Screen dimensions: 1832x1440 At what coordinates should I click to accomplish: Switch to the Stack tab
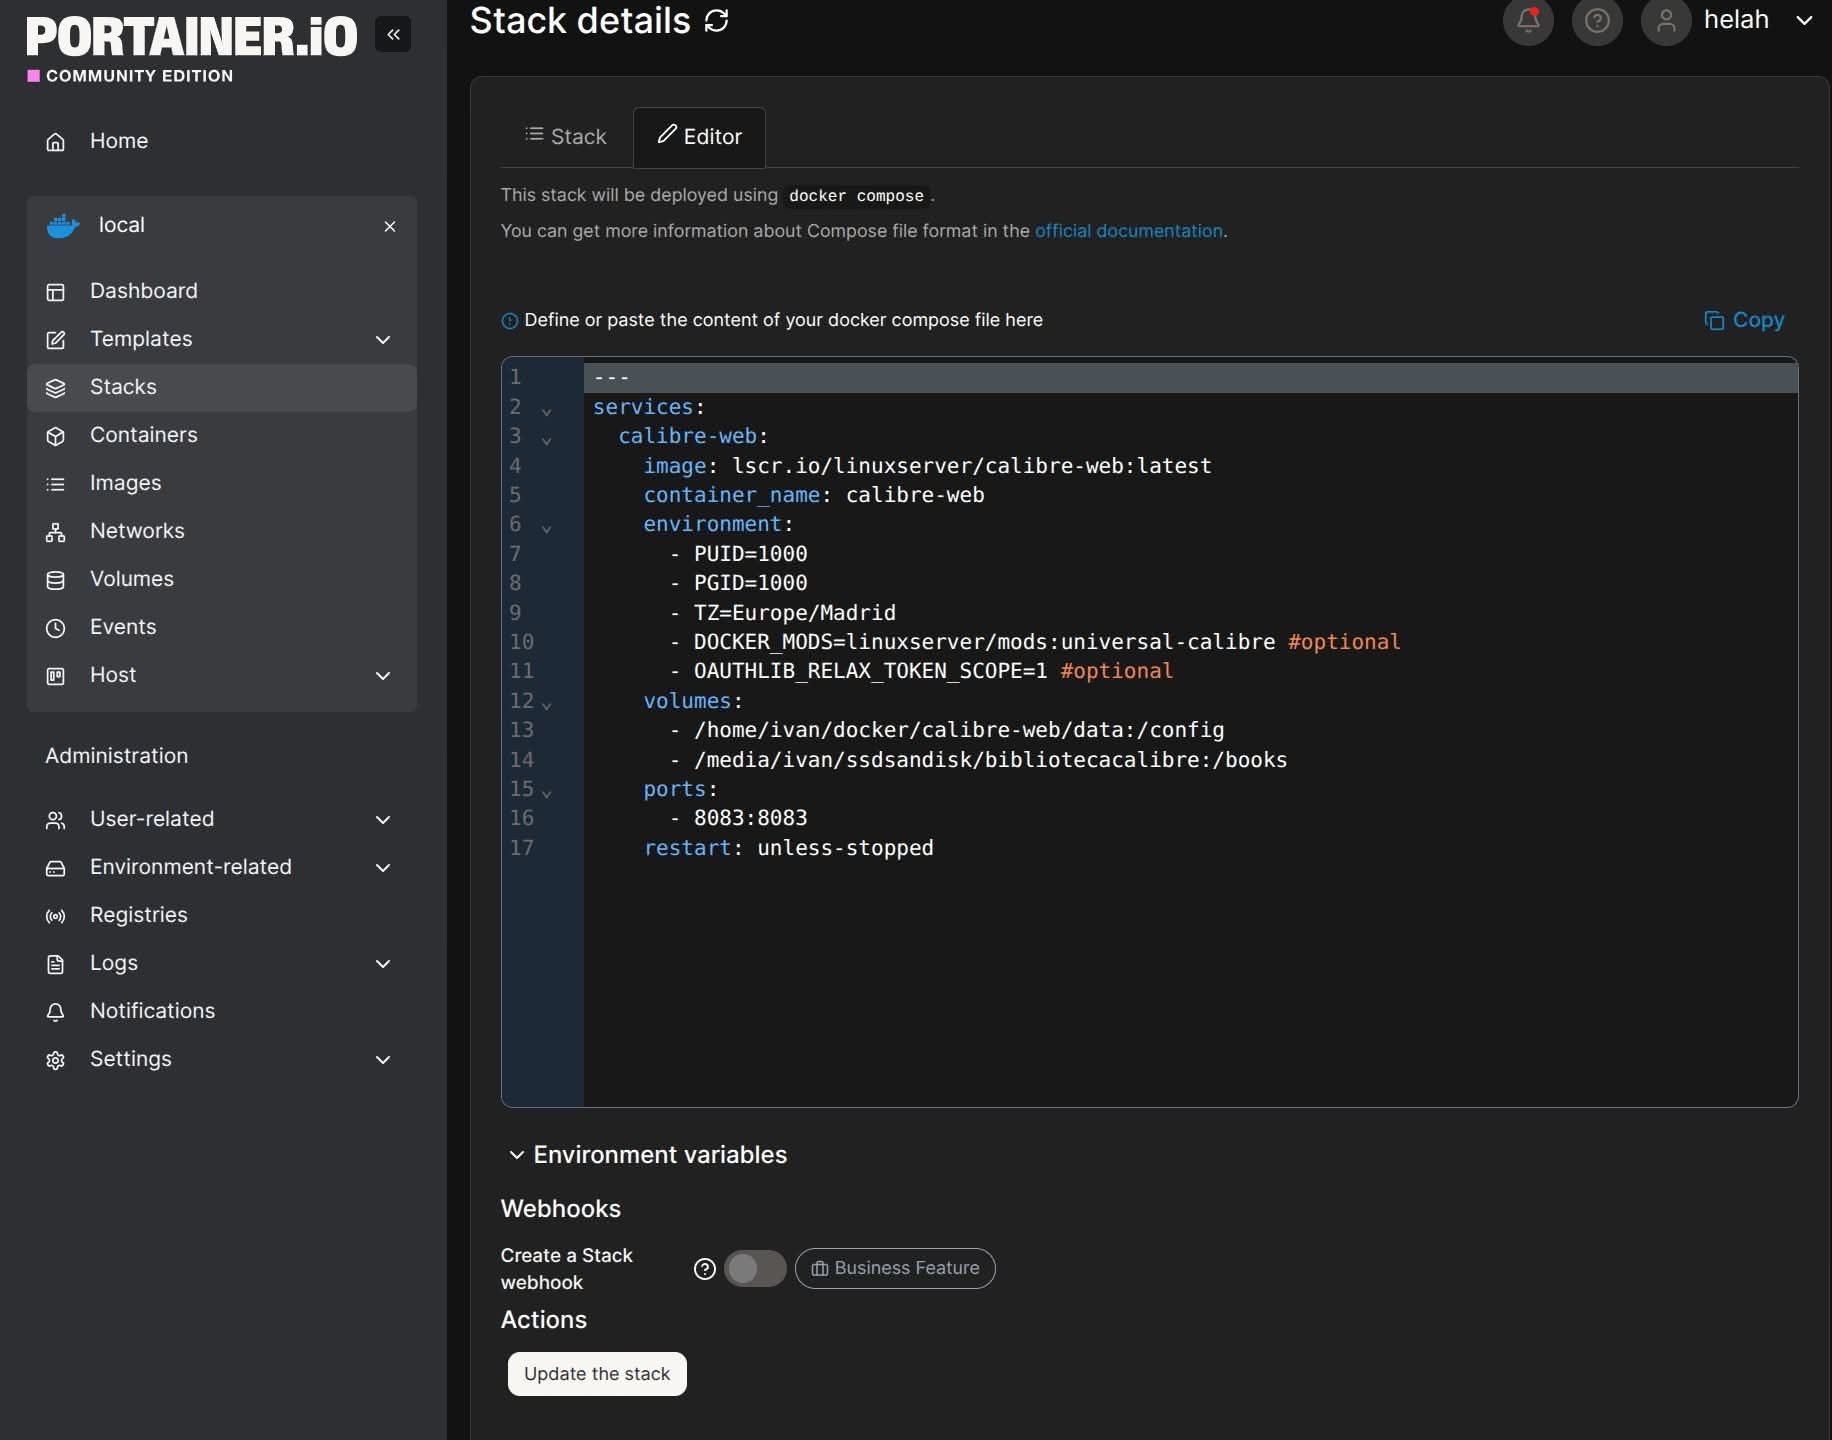[566, 137]
